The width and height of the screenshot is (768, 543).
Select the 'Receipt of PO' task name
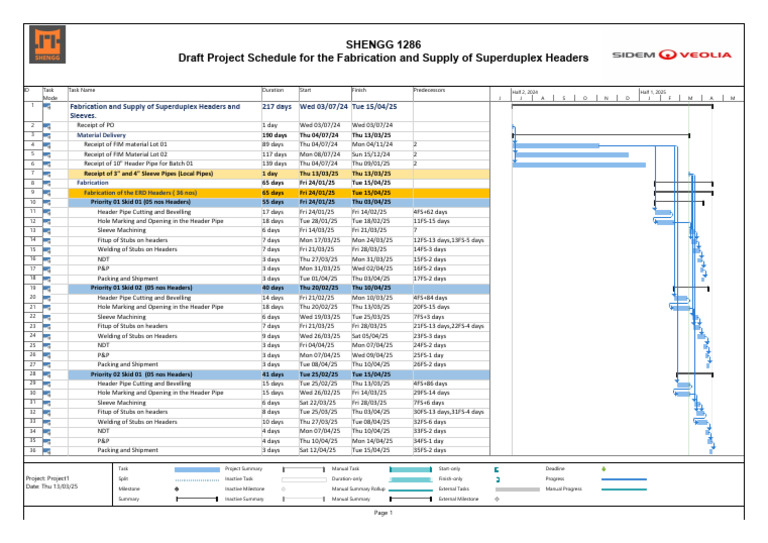coord(95,125)
